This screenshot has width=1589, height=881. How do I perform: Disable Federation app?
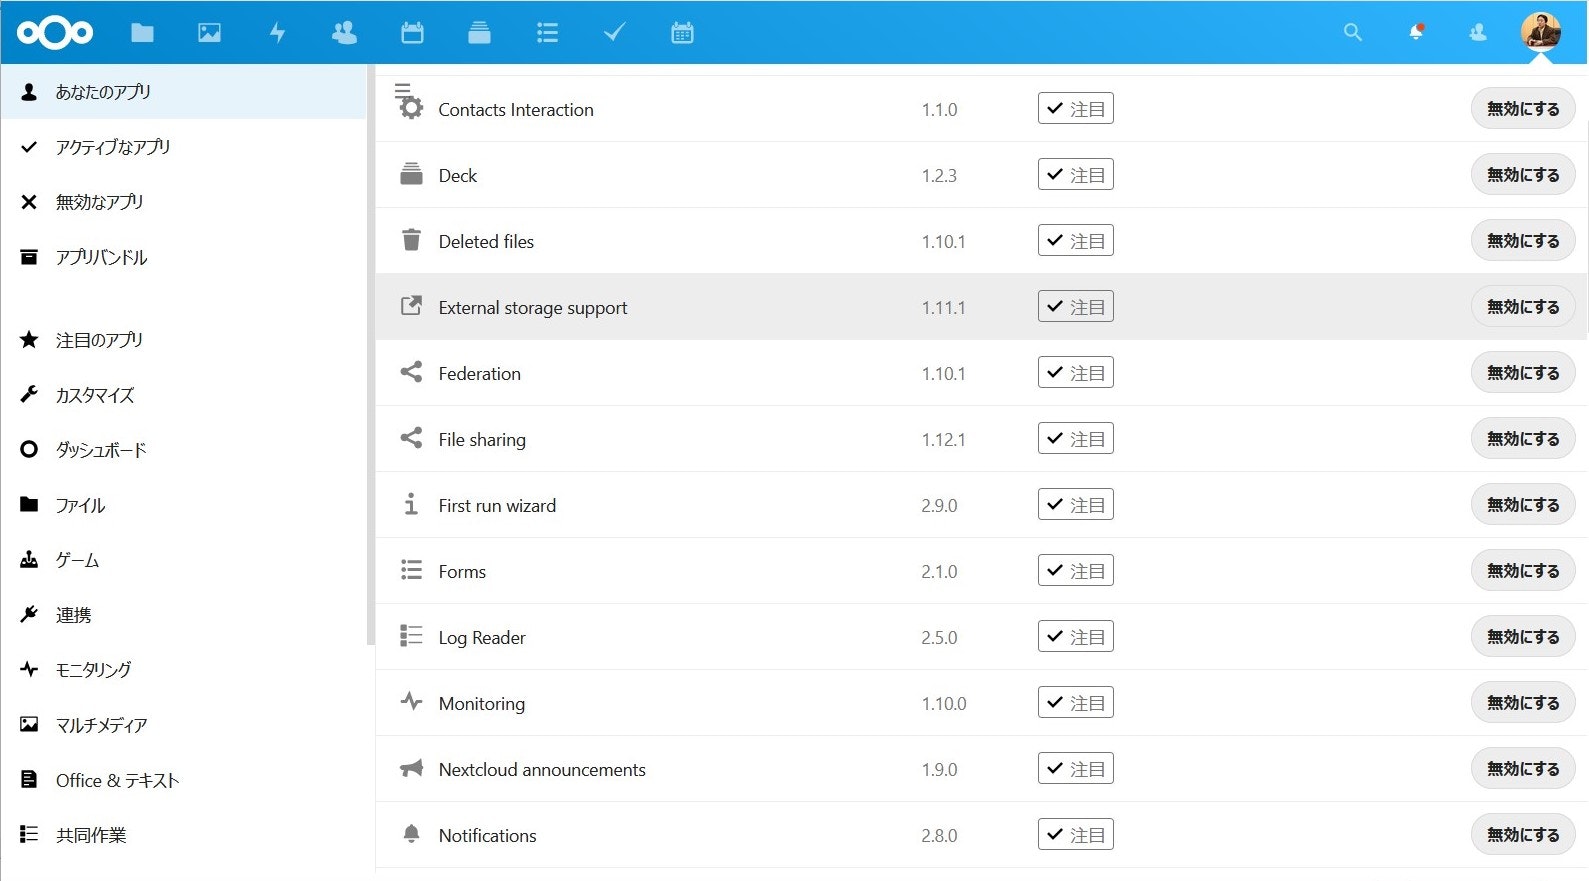coord(1523,373)
